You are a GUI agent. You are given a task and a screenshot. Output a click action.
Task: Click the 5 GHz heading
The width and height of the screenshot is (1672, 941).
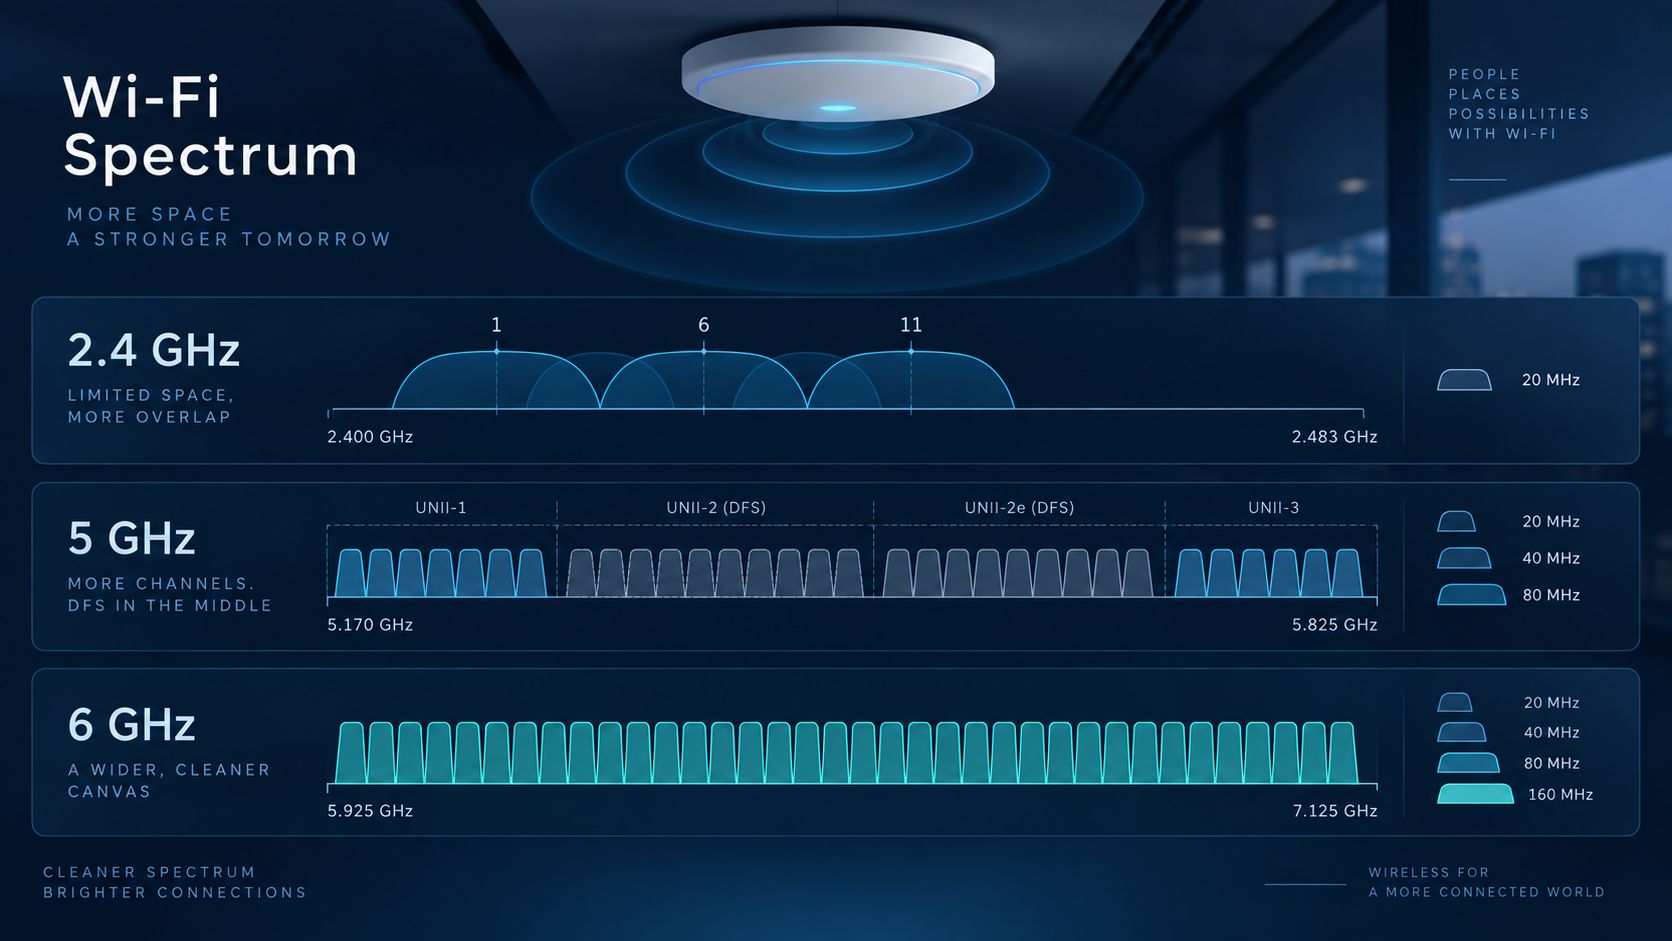[131, 538]
